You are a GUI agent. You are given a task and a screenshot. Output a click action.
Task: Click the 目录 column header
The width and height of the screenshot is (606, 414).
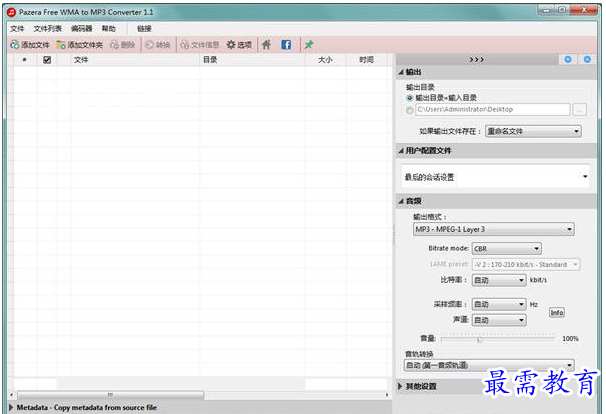(252, 60)
